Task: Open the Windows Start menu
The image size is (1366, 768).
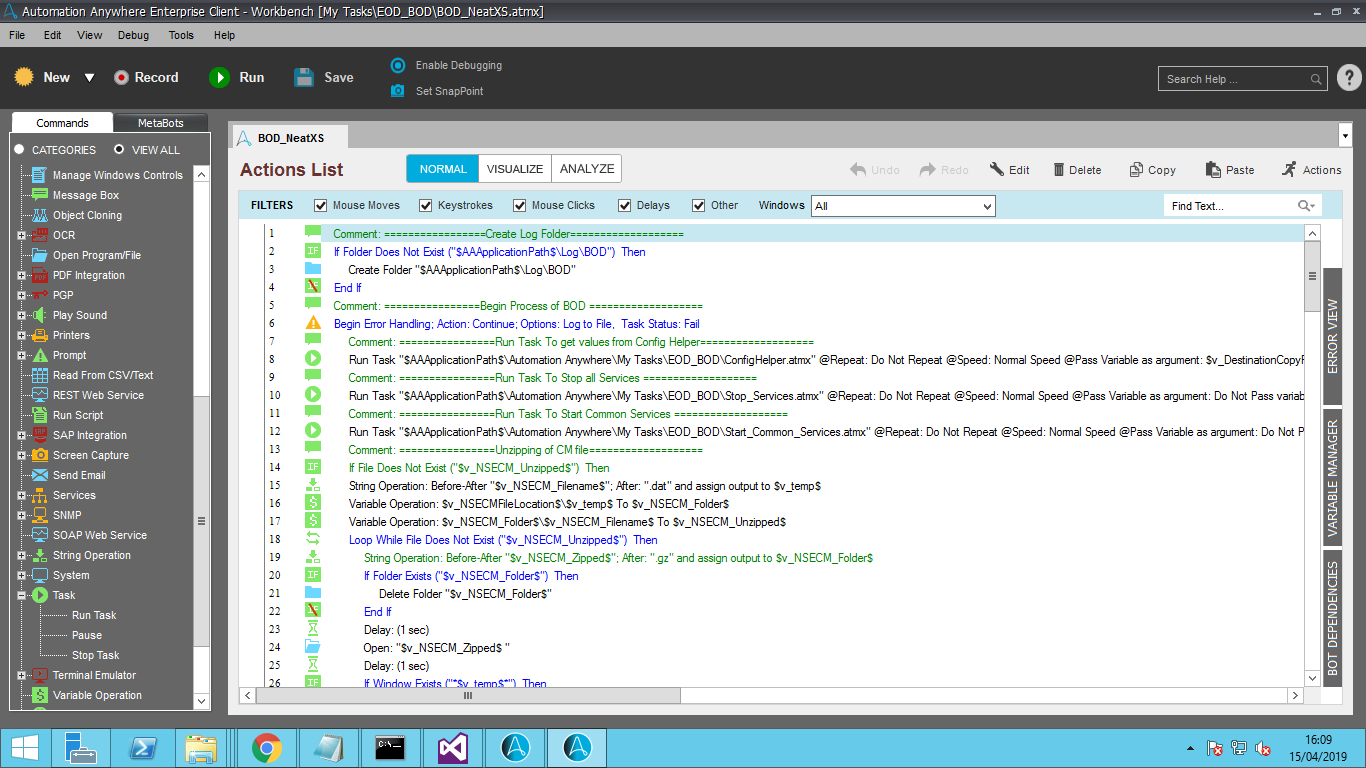Action: [25, 747]
